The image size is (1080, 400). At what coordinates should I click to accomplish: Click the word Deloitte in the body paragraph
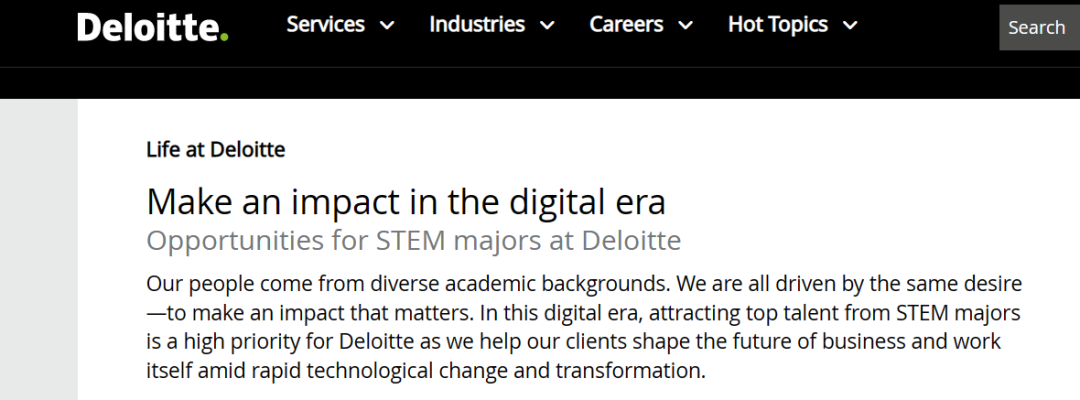(x=376, y=341)
